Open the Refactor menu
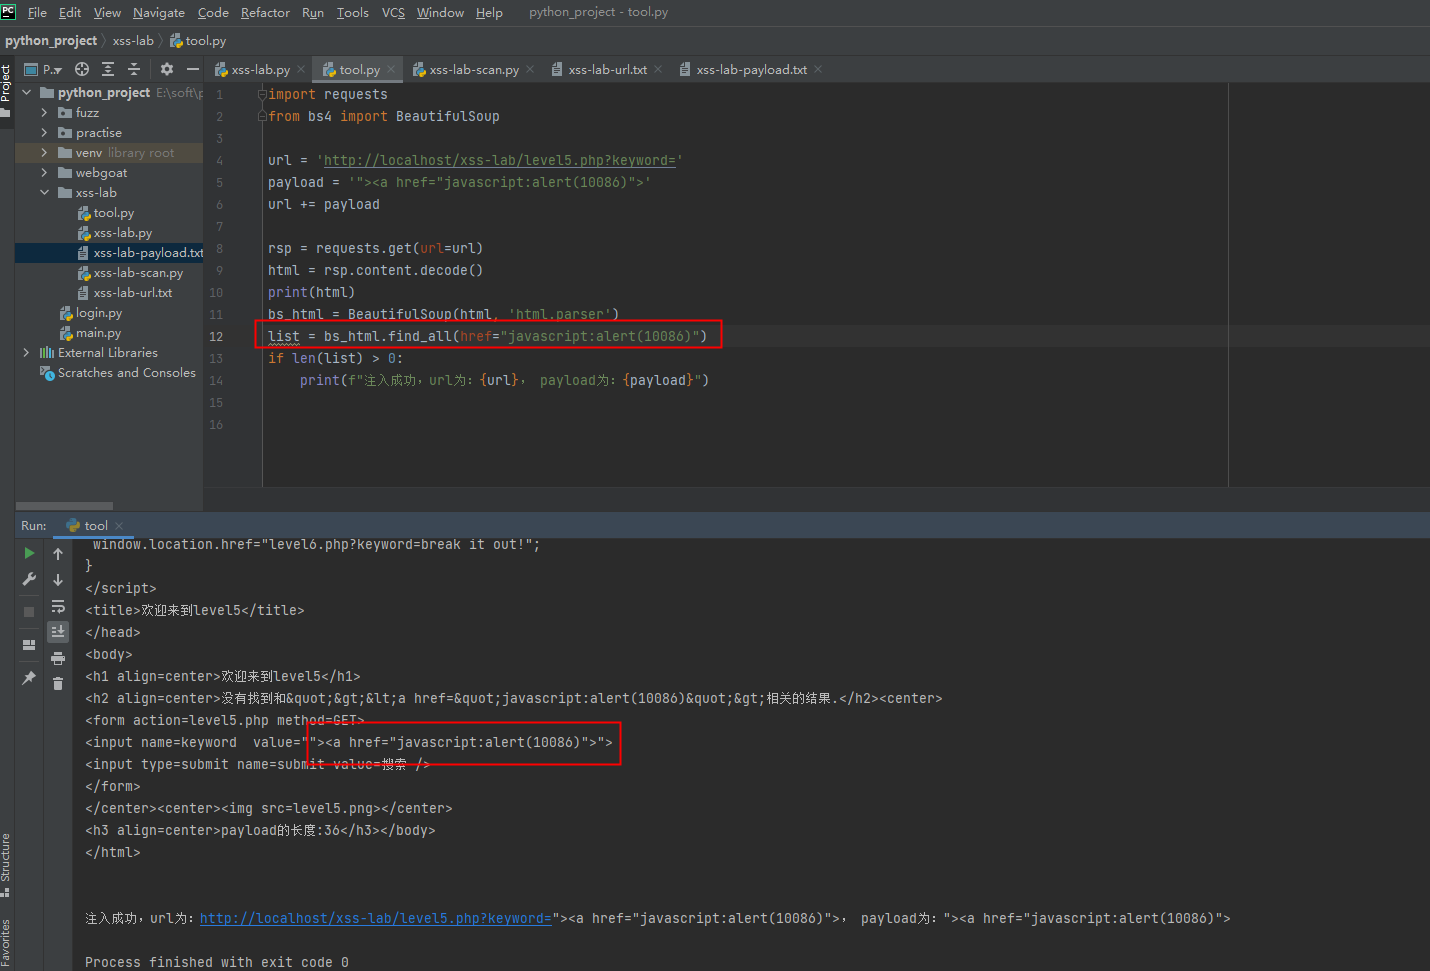The height and width of the screenshot is (971, 1430). [x=265, y=13]
